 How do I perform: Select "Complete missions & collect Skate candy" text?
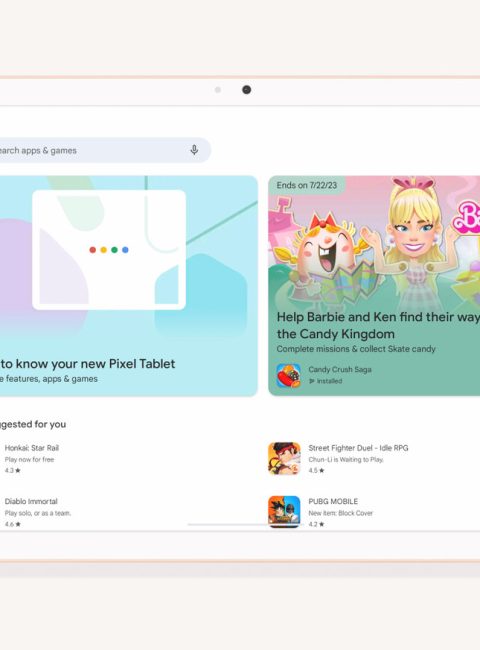click(356, 349)
